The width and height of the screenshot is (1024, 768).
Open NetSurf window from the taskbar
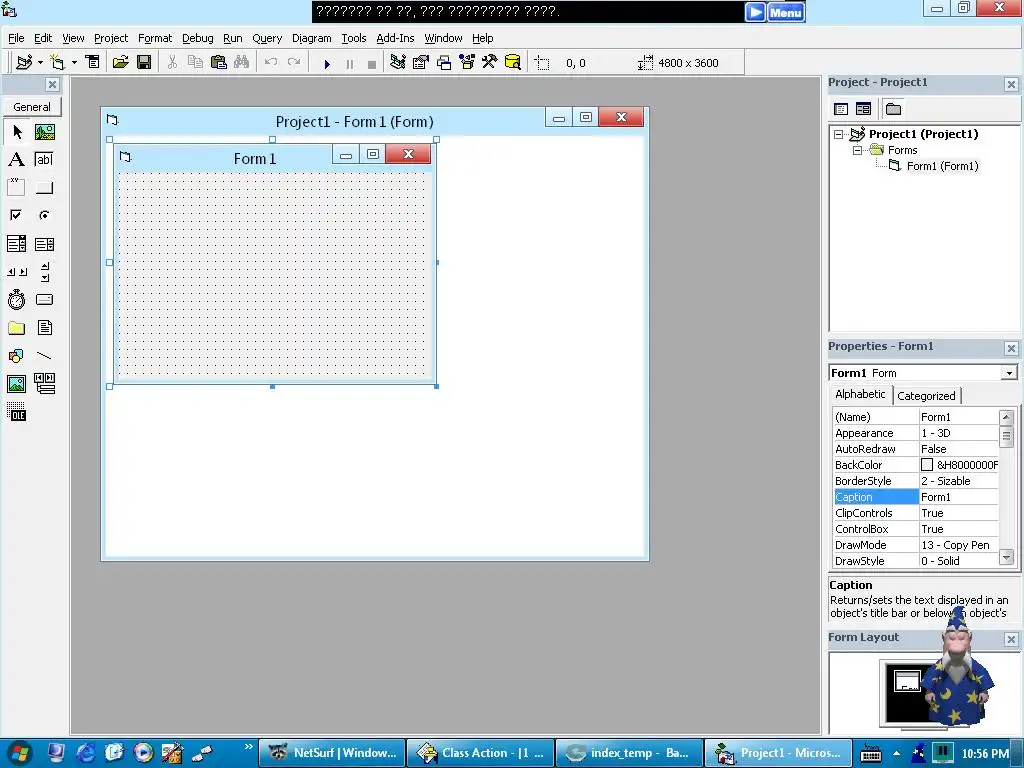click(x=332, y=753)
